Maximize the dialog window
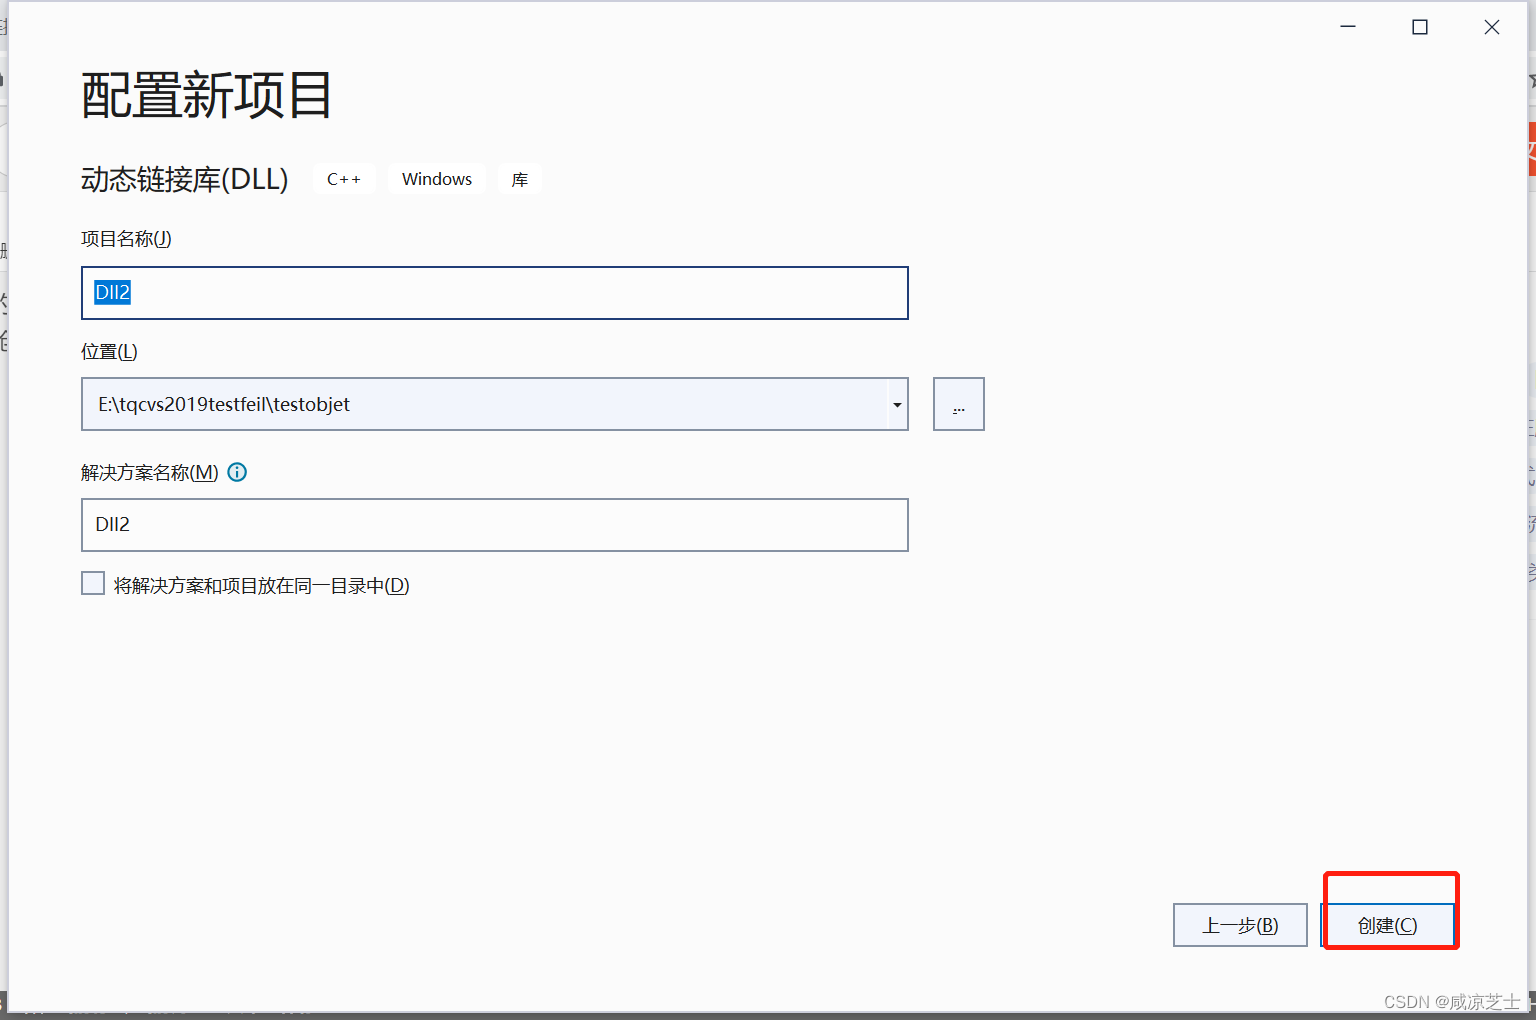The image size is (1536, 1020). click(1419, 27)
